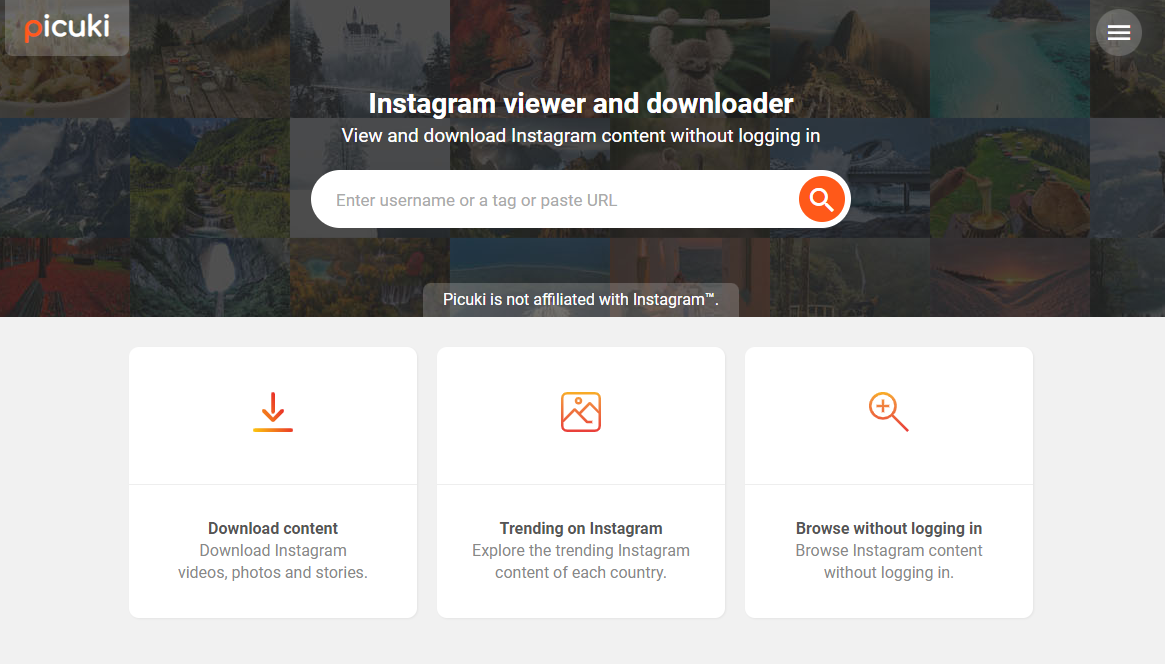Click the orange search button

[x=821, y=199]
